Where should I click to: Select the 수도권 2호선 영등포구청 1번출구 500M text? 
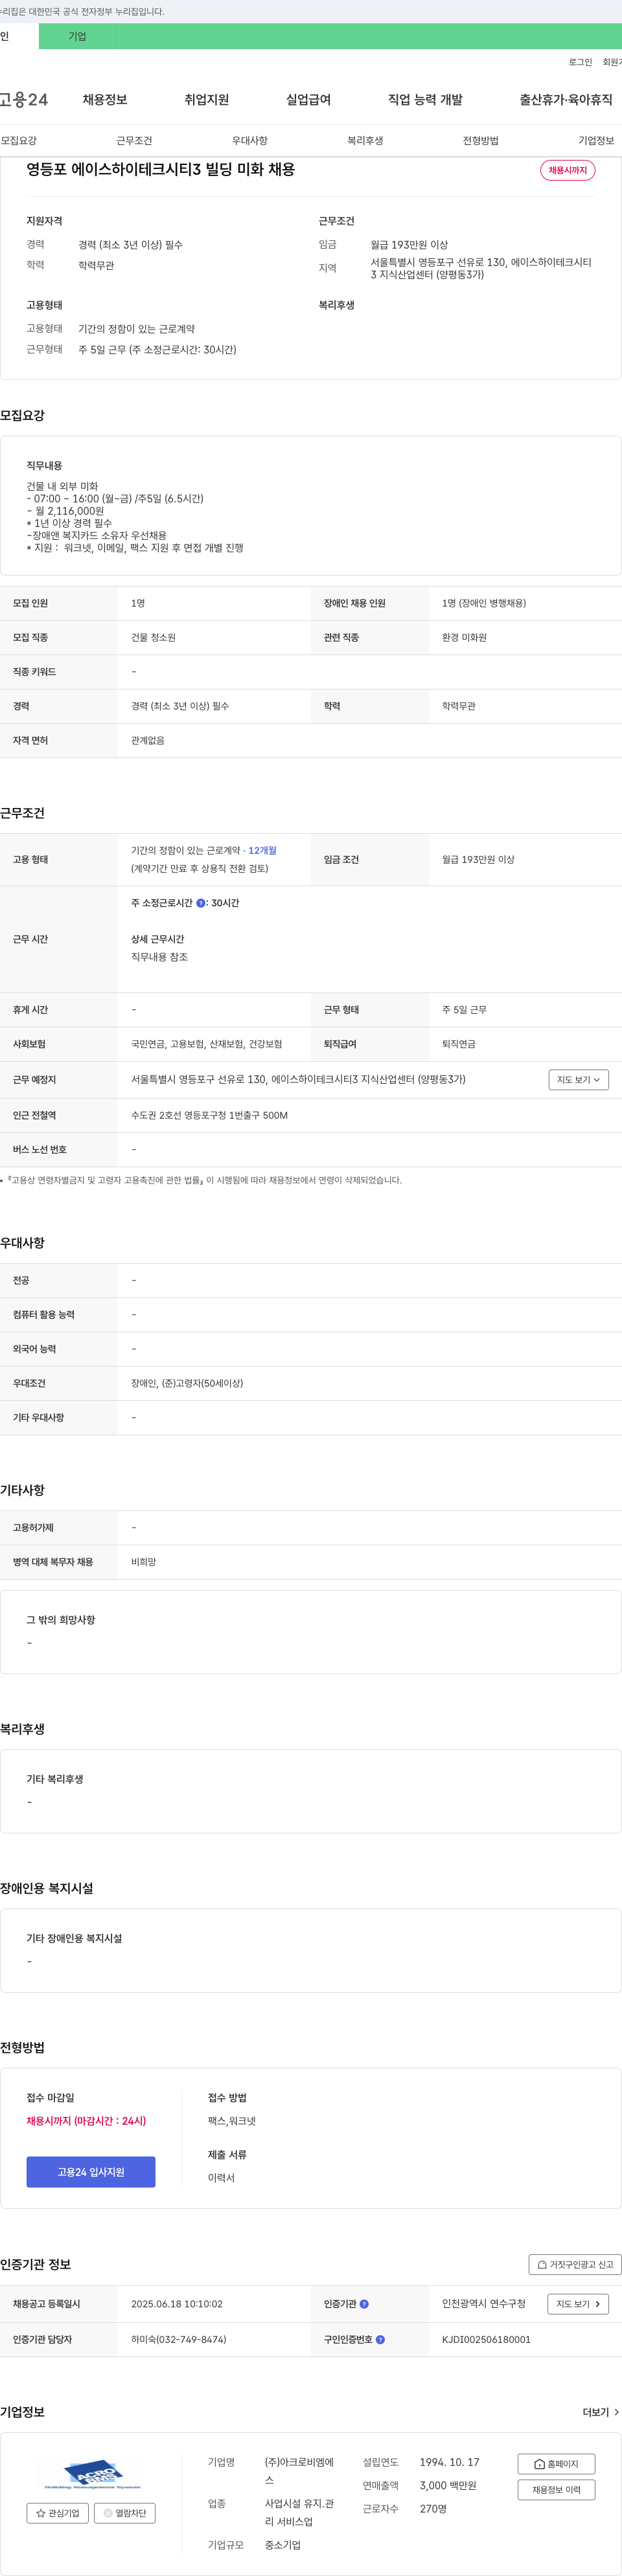click(x=209, y=1115)
